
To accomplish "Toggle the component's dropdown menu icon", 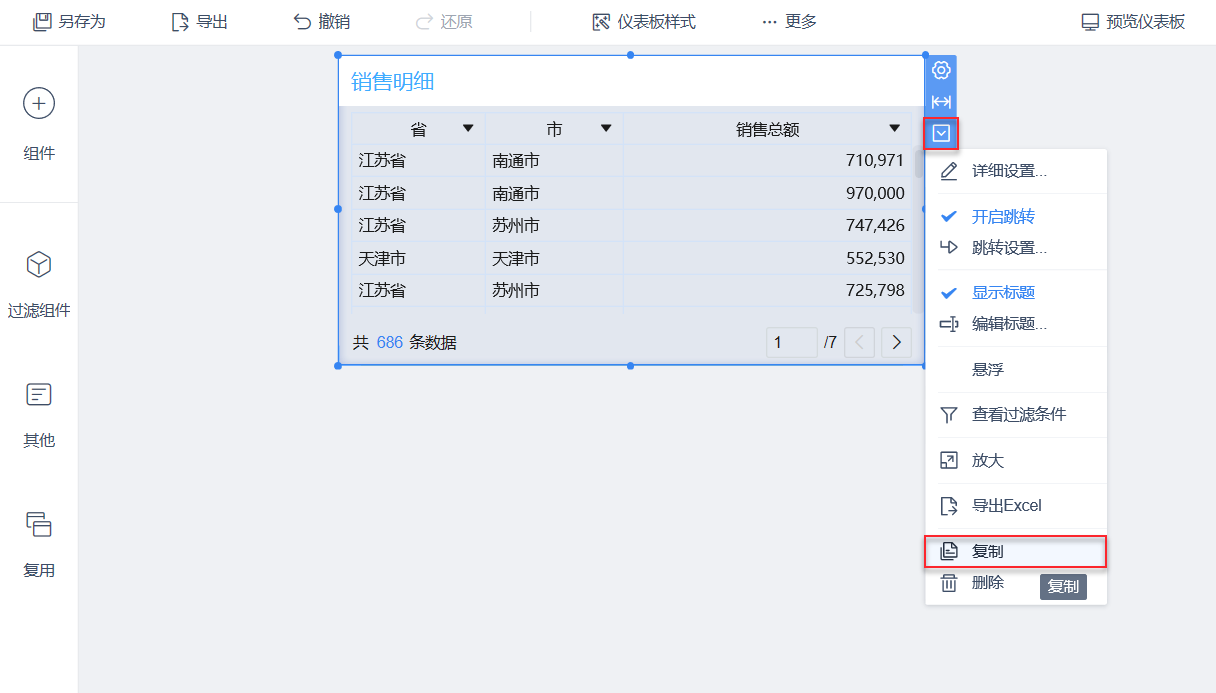I will tap(941, 133).
